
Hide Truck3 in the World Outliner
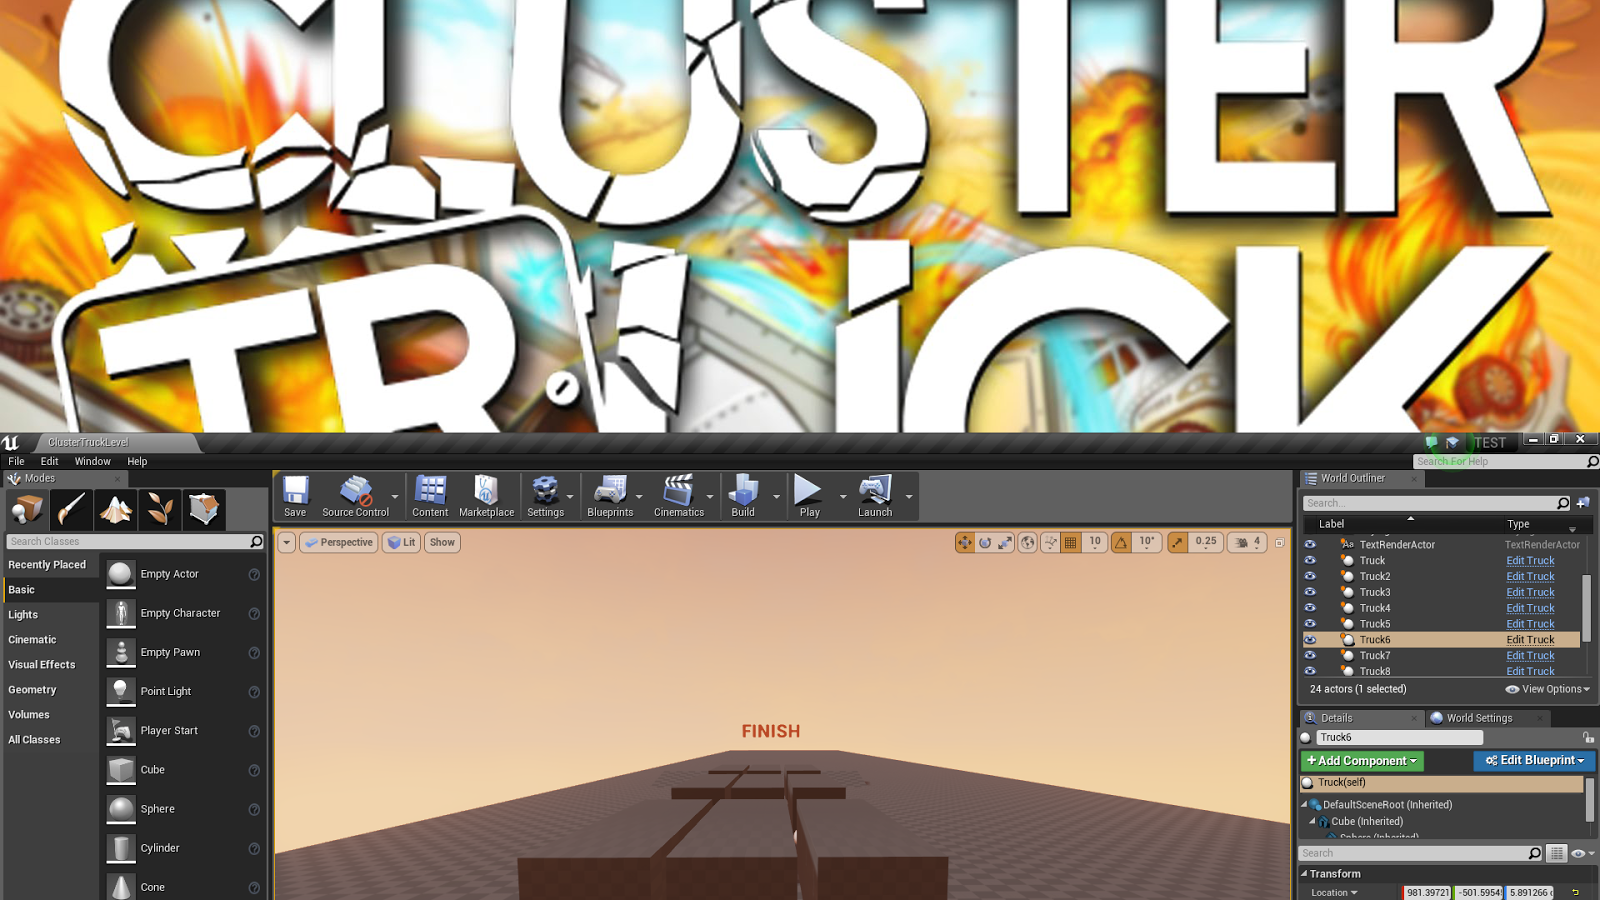tap(1310, 592)
